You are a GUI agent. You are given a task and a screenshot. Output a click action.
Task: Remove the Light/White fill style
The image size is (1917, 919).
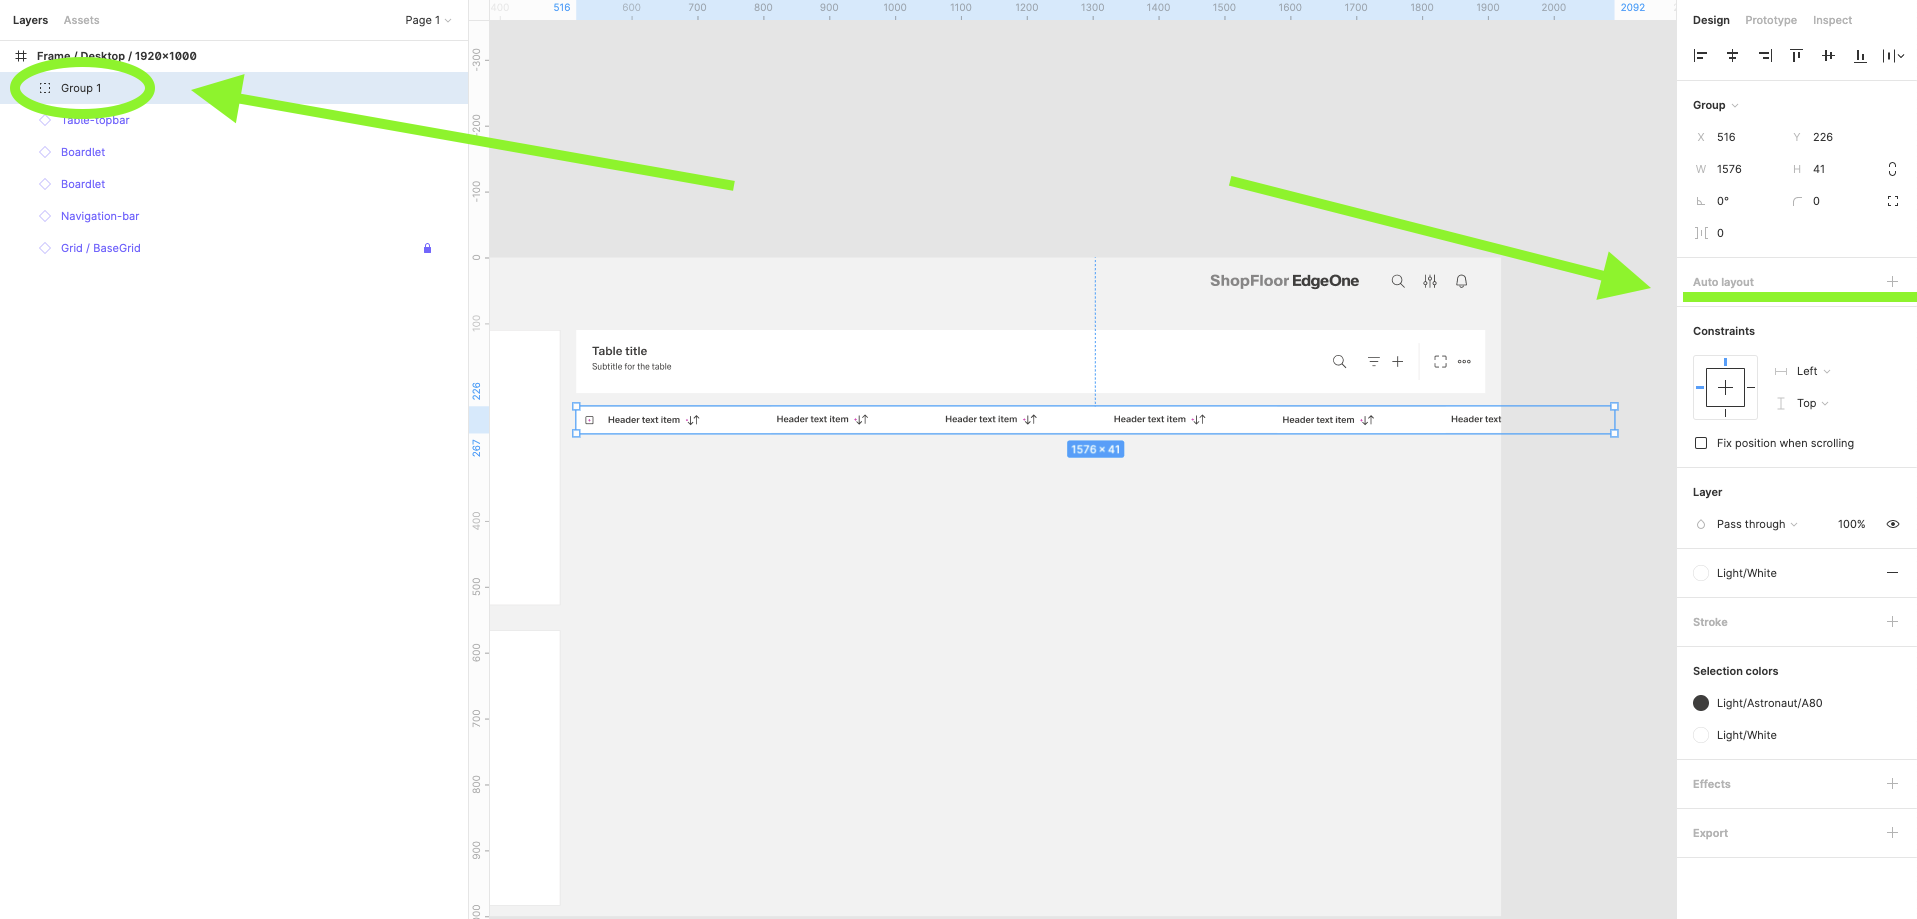tap(1892, 573)
